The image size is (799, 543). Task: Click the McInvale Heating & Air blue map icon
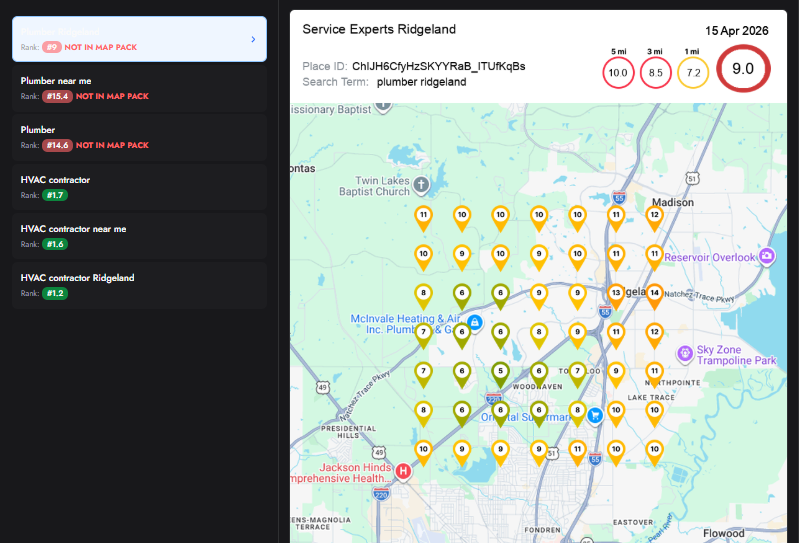coord(475,322)
